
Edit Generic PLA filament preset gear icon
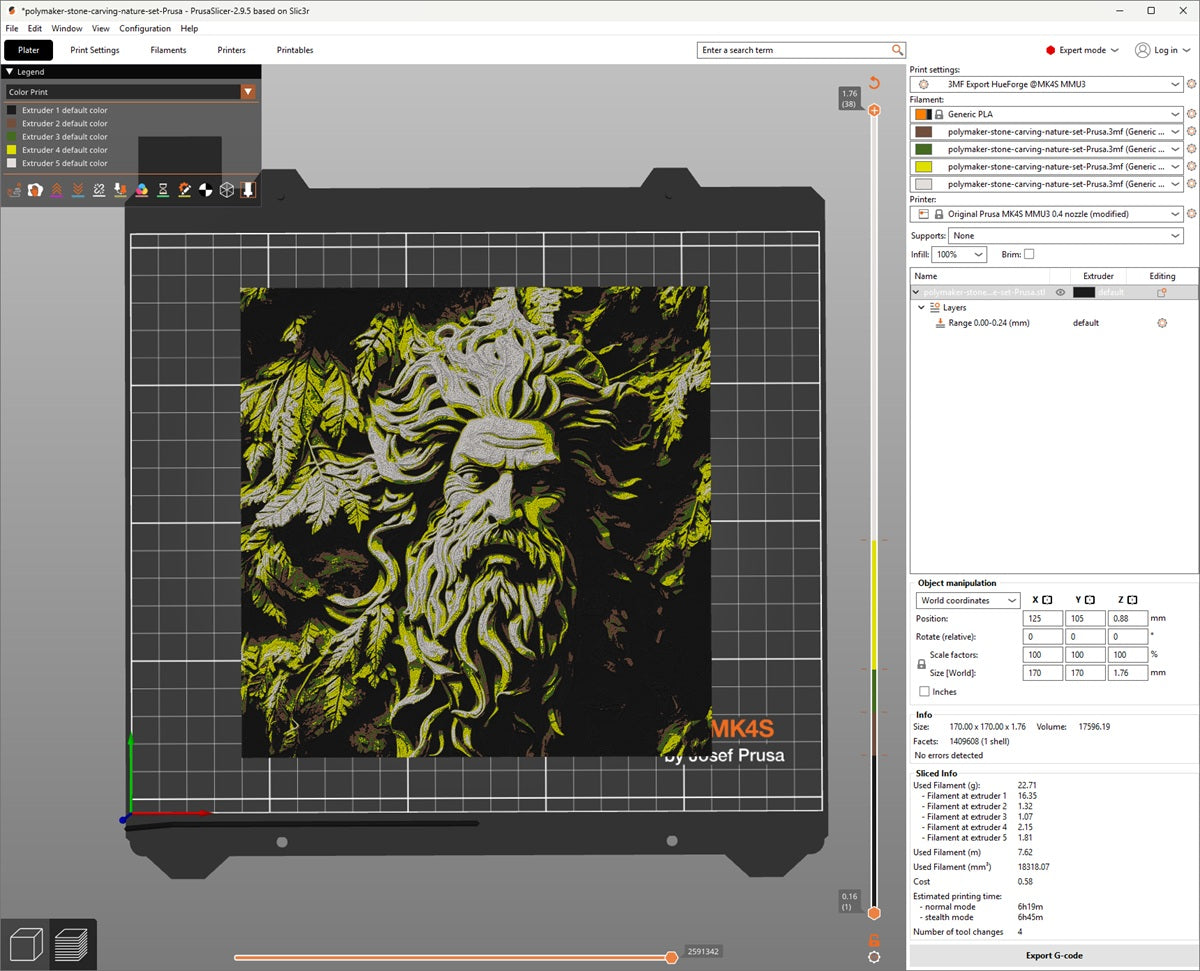click(x=1191, y=114)
